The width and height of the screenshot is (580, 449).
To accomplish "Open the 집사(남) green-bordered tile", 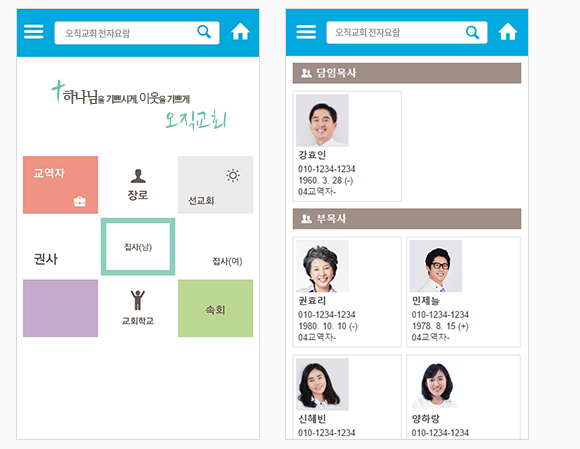I will 138,246.
